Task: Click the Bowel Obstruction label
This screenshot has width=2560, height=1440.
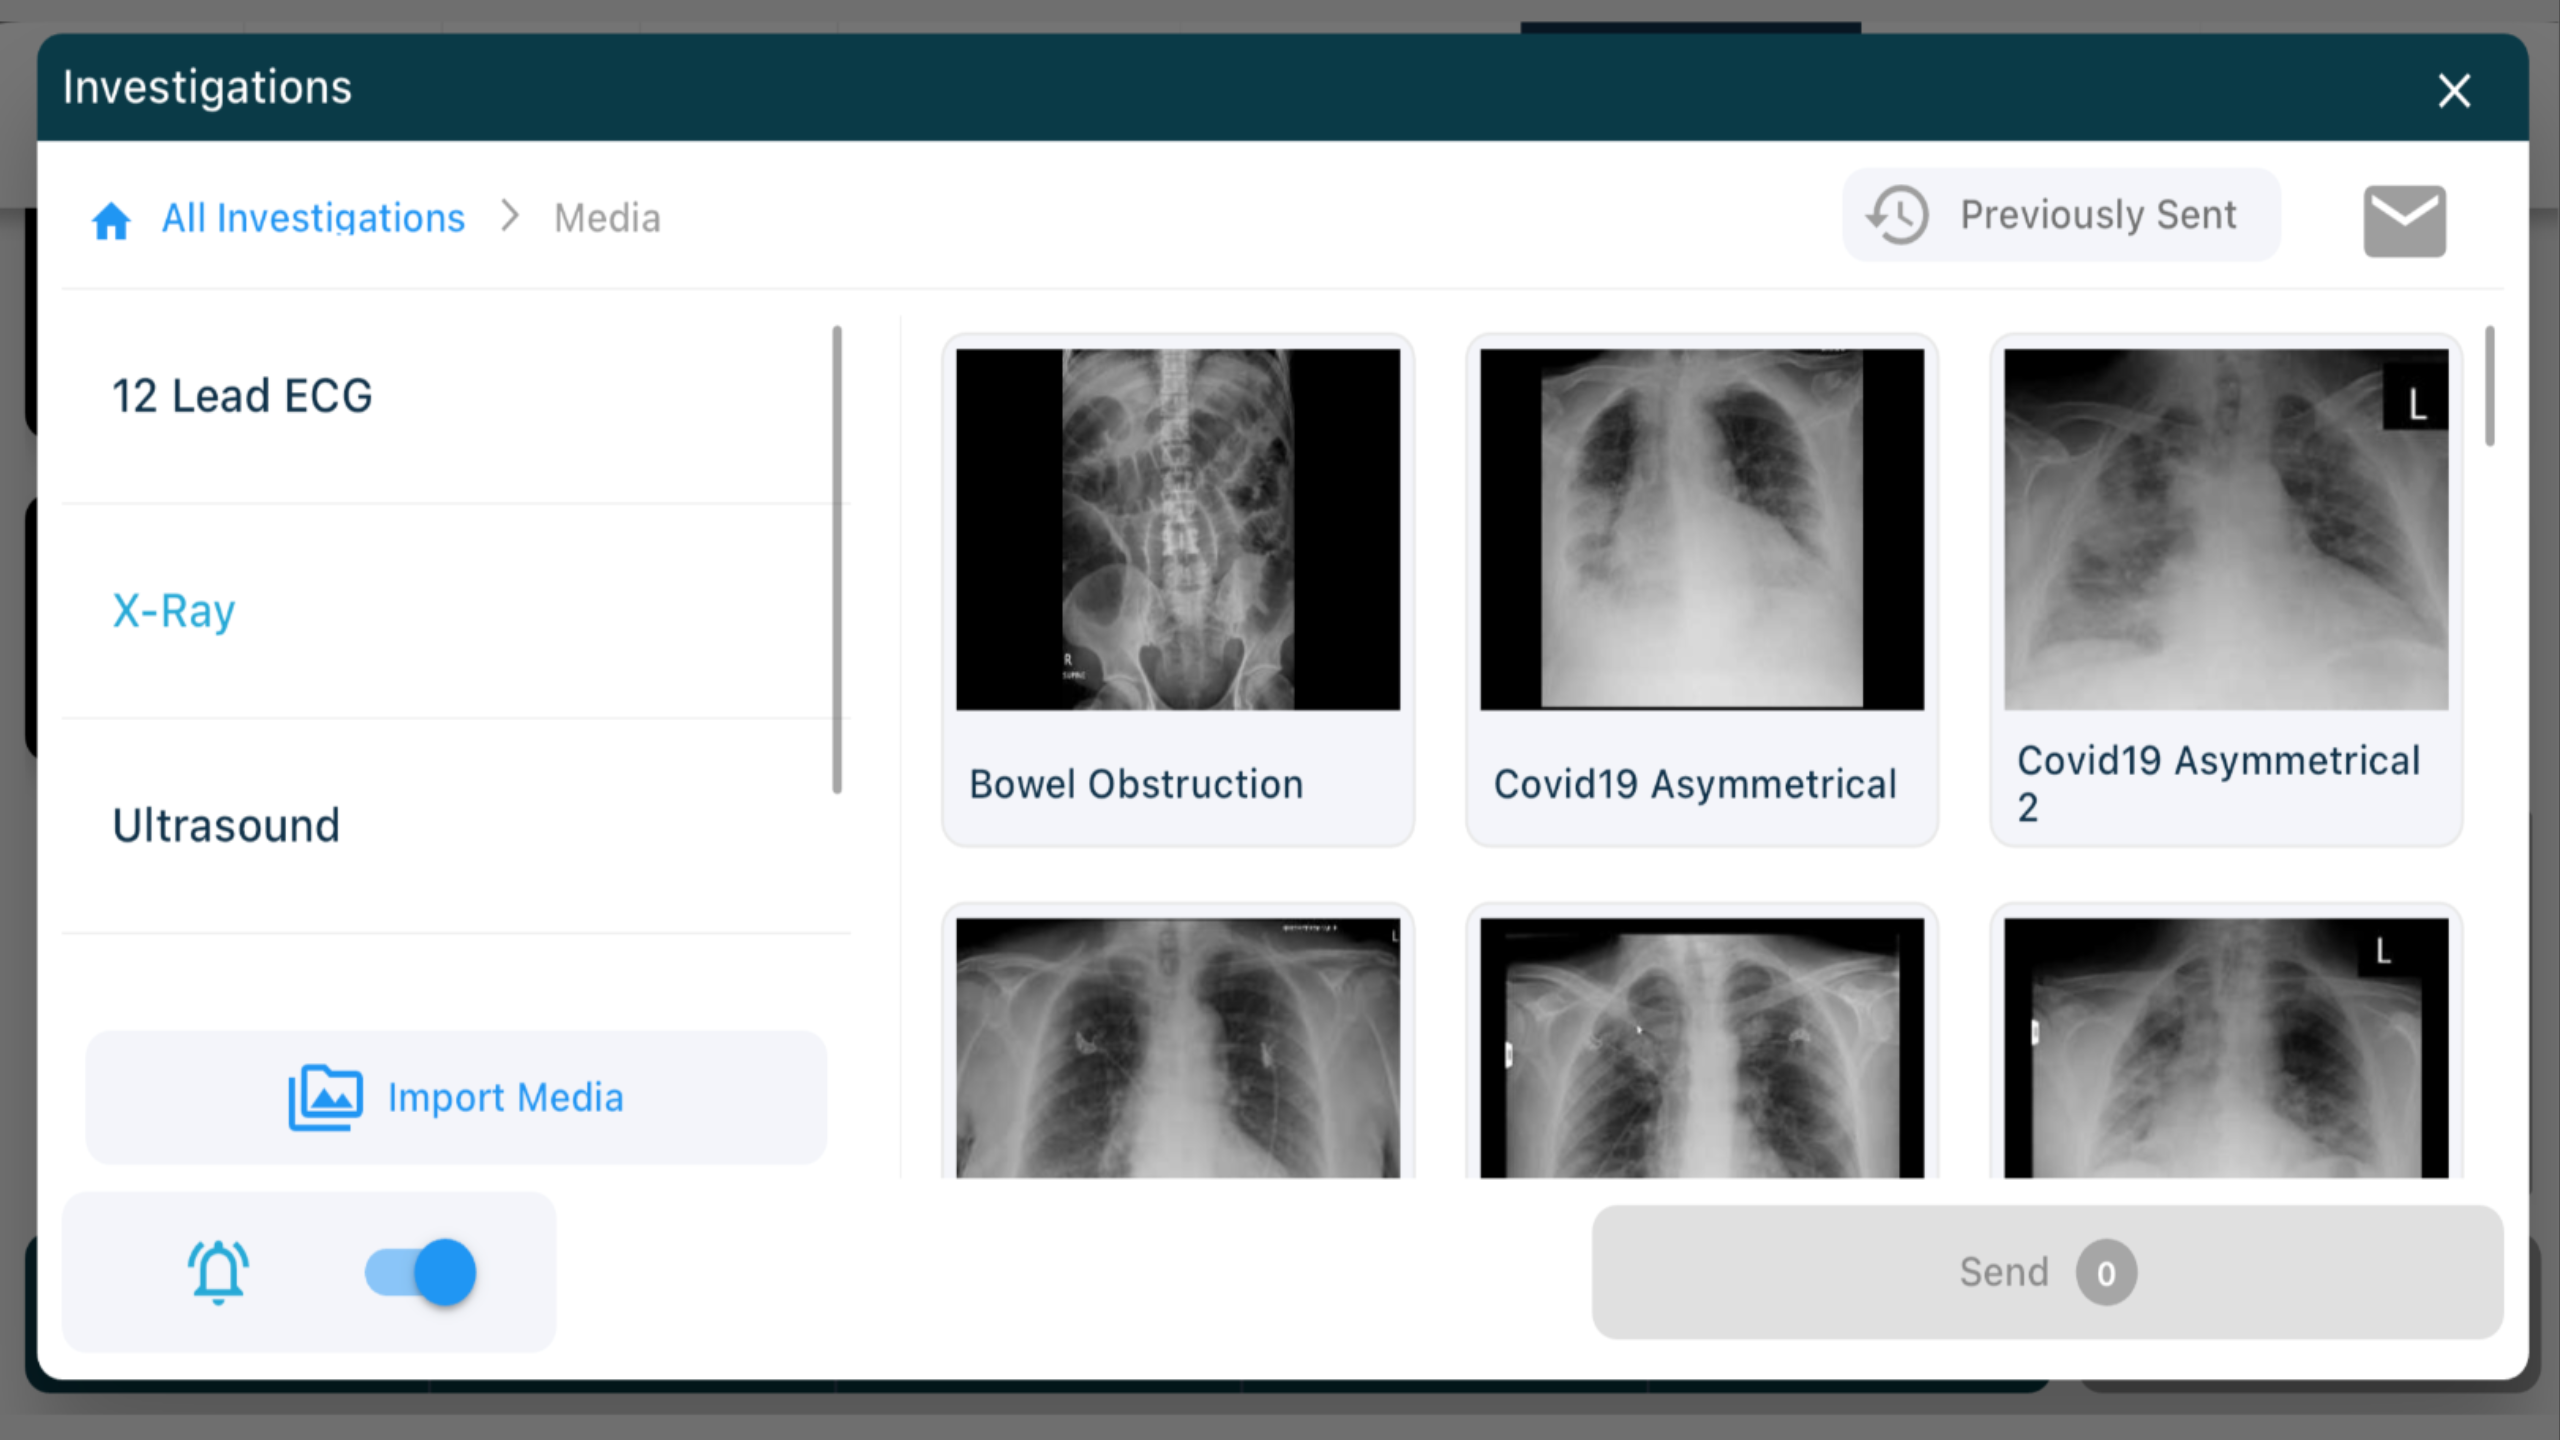Action: (1136, 784)
